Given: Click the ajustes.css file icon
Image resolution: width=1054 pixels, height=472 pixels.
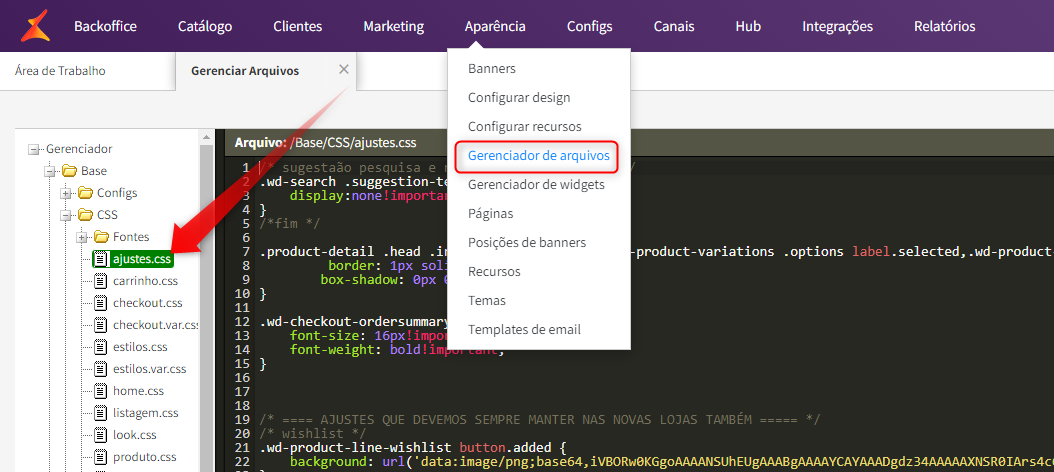Looking at the screenshot, I should [101, 259].
